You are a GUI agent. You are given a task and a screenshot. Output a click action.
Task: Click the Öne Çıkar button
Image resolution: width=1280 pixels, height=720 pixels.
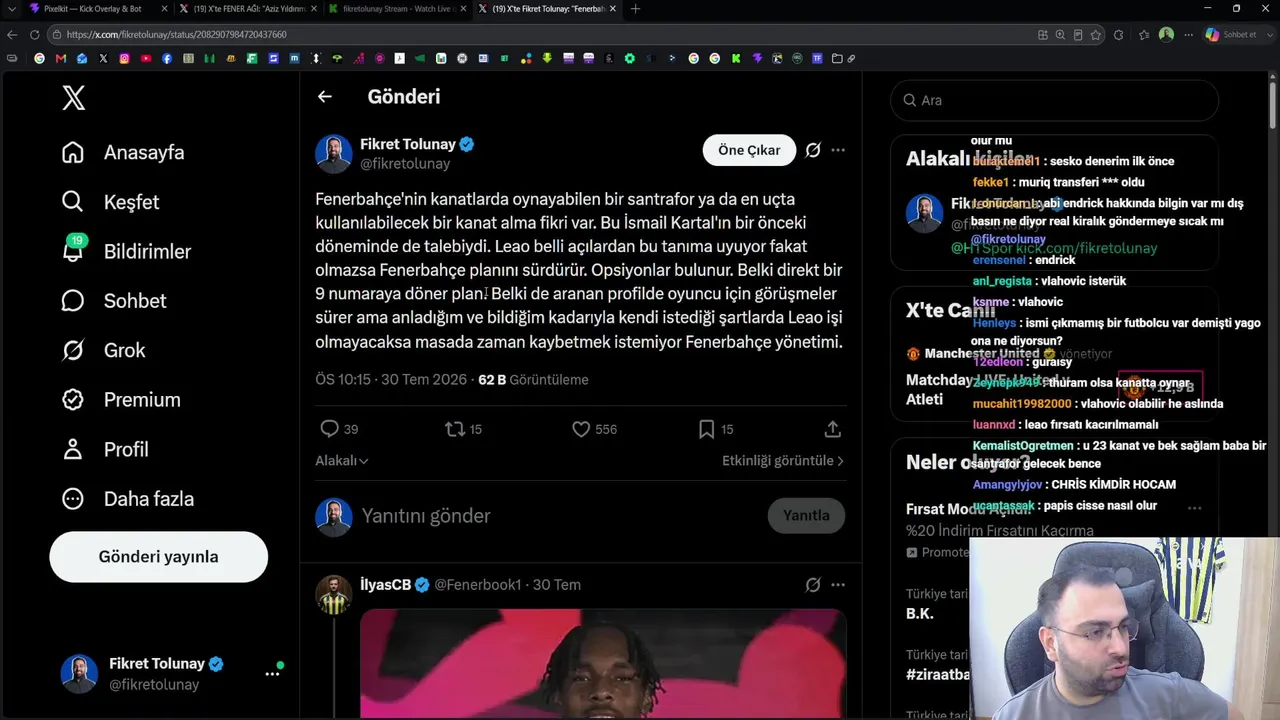pyautogui.click(x=749, y=150)
